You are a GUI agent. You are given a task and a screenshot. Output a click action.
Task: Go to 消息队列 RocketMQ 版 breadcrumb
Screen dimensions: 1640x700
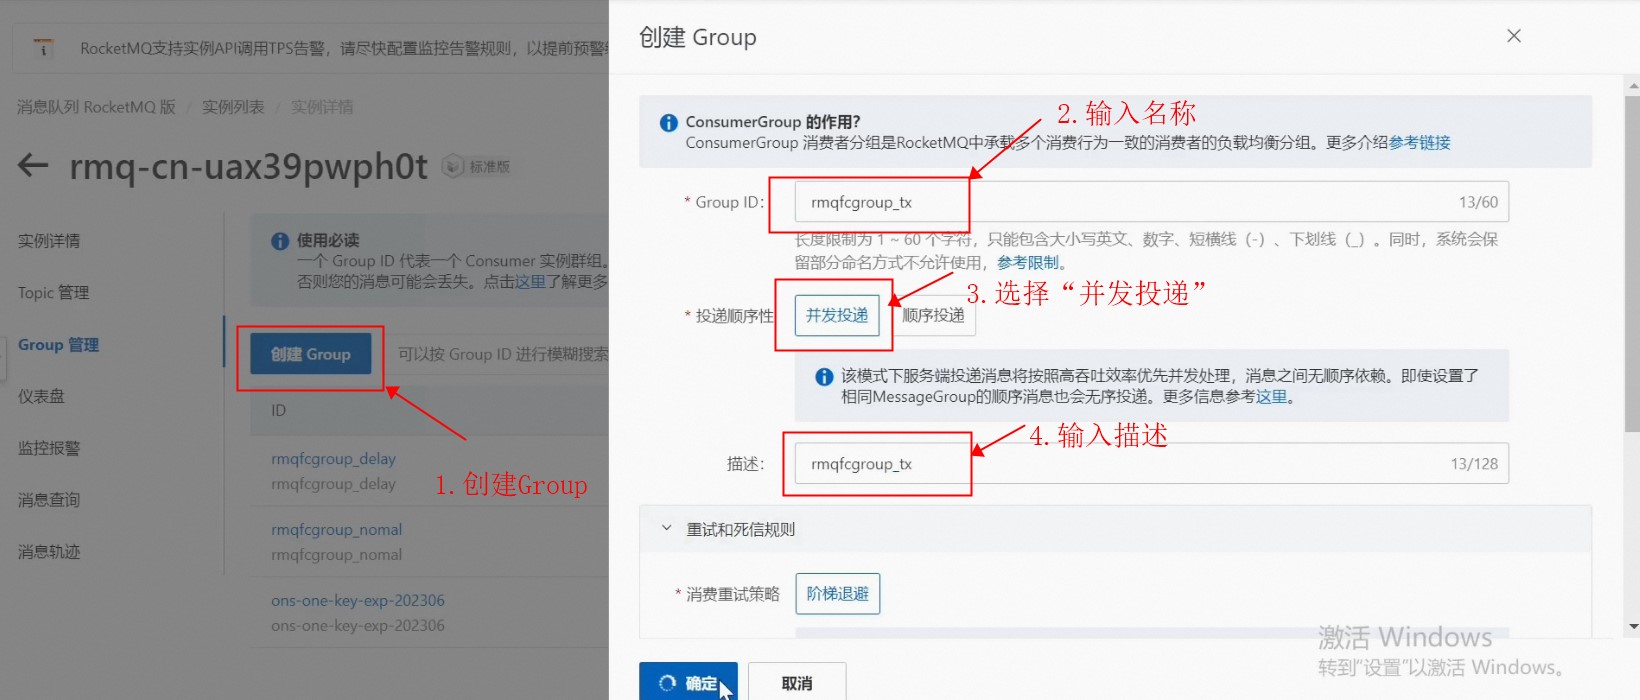tap(96, 107)
